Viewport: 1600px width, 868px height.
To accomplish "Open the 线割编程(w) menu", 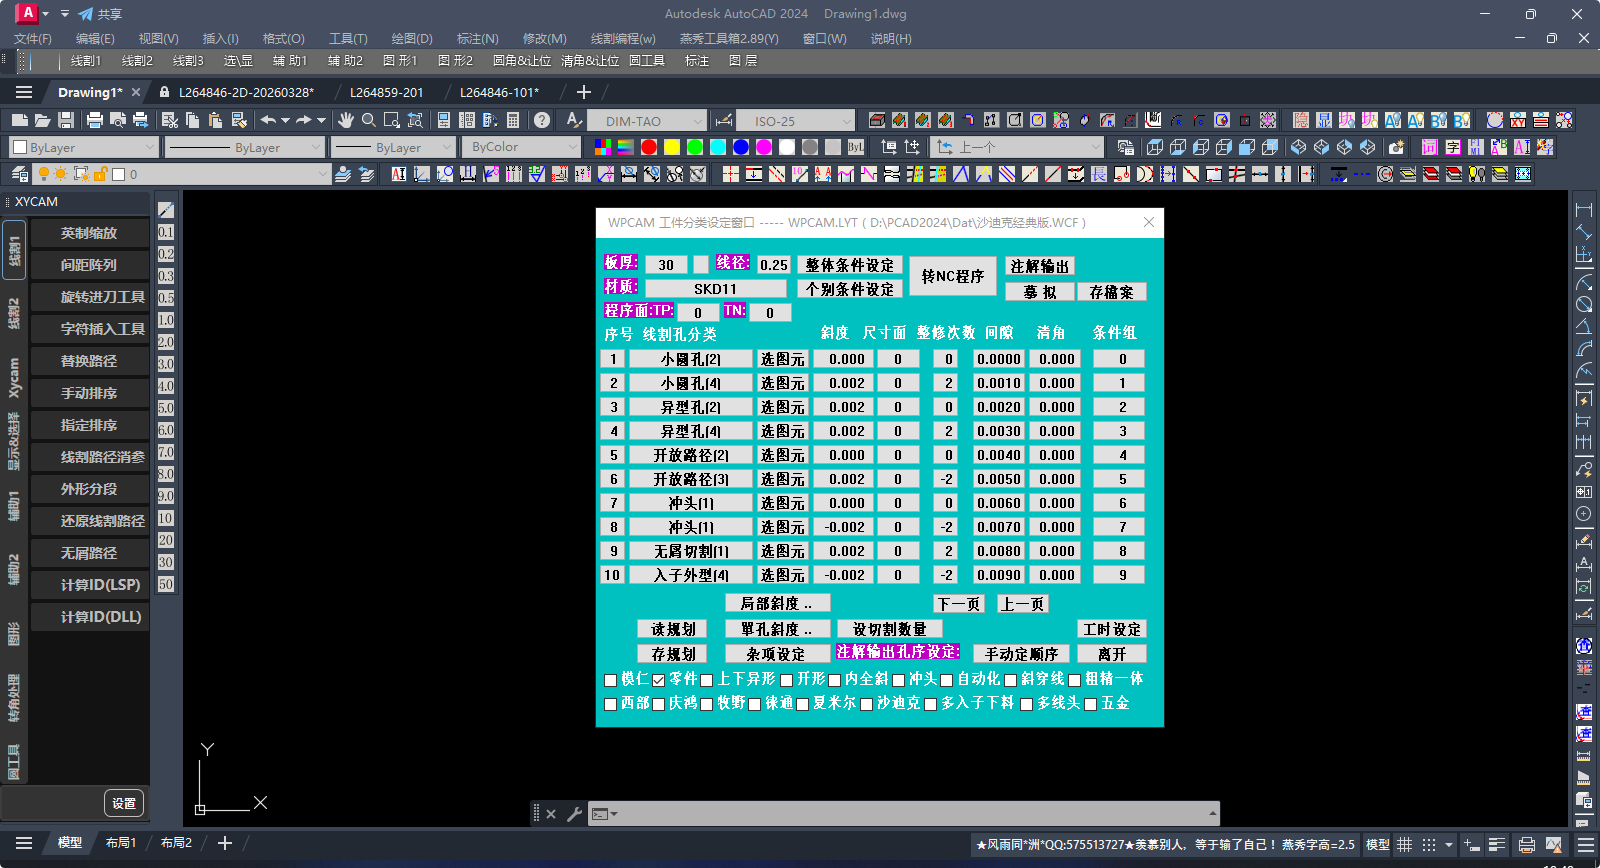I will (623, 38).
